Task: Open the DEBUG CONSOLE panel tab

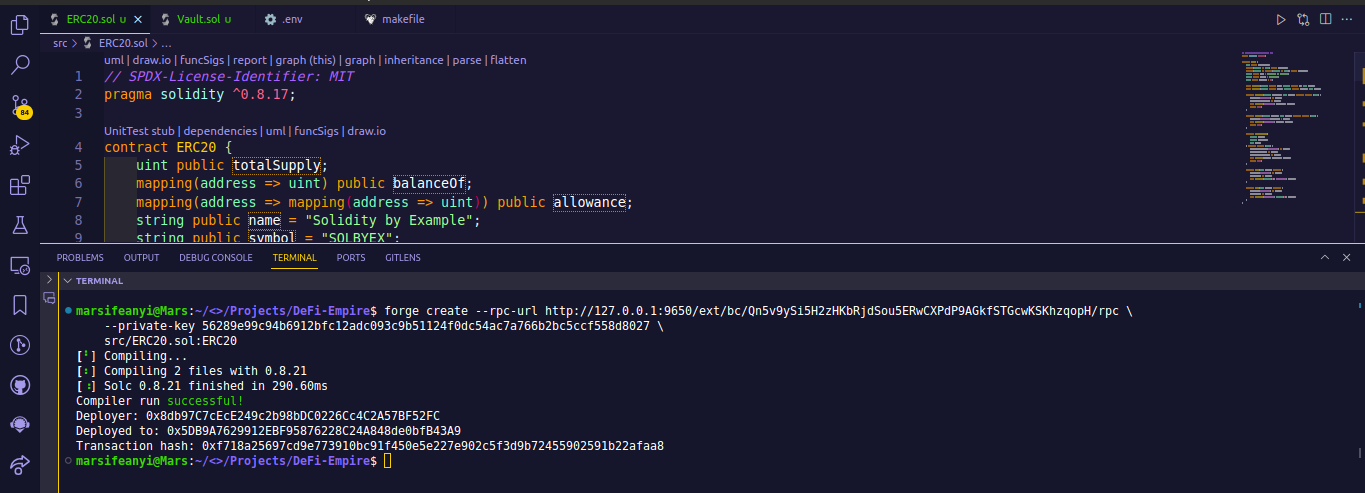Action: click(216, 258)
